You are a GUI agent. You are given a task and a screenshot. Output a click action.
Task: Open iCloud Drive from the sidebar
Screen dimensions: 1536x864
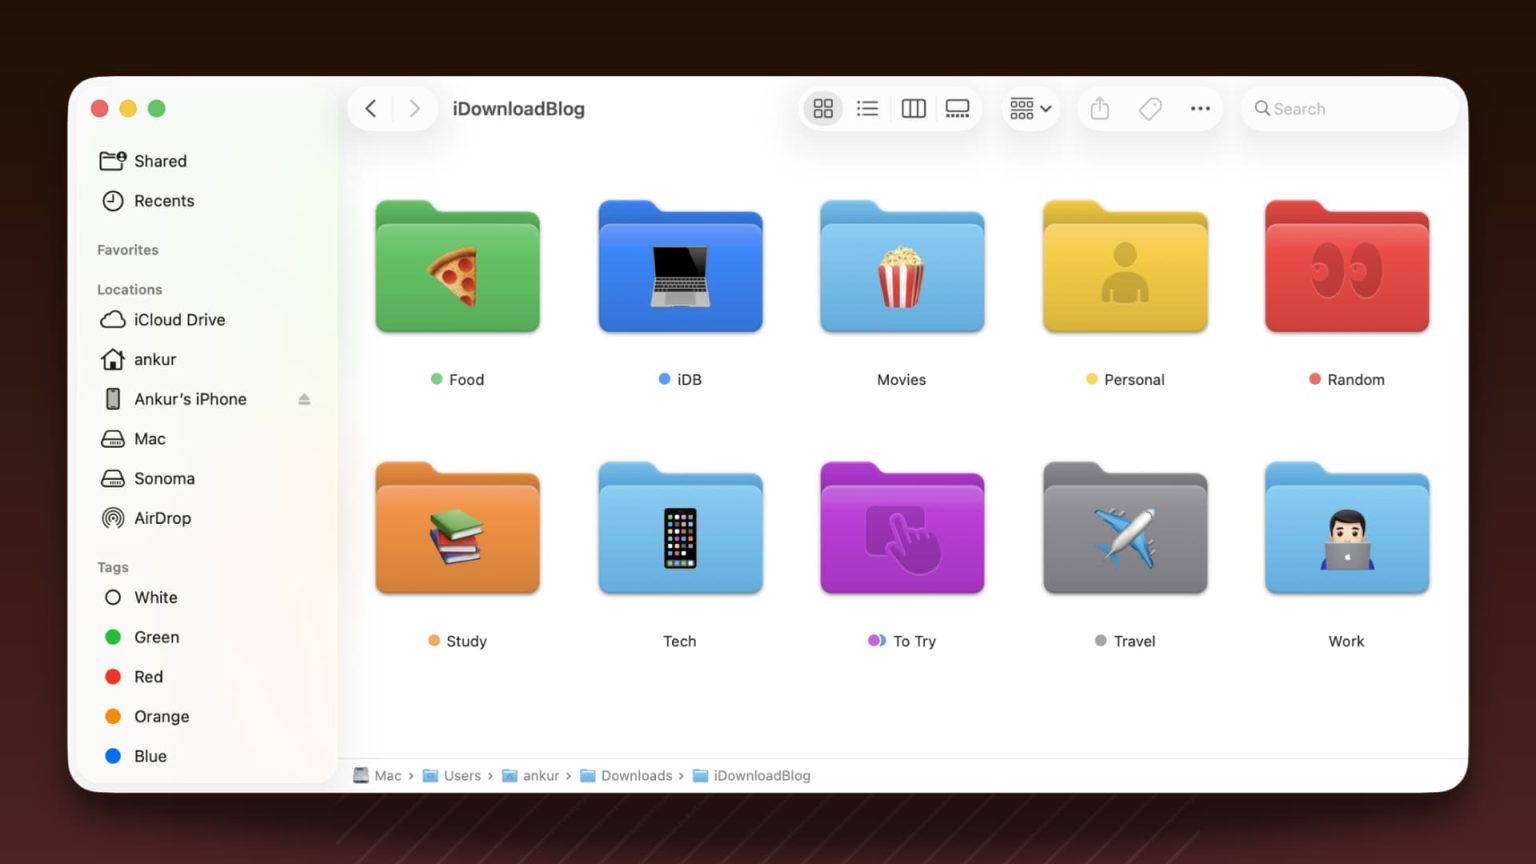tap(178, 319)
